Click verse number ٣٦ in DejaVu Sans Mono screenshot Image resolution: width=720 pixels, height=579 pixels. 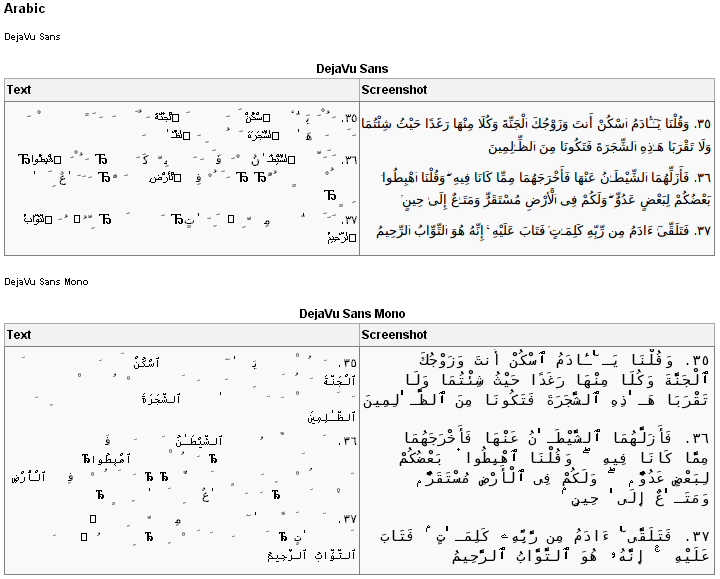(x=699, y=437)
